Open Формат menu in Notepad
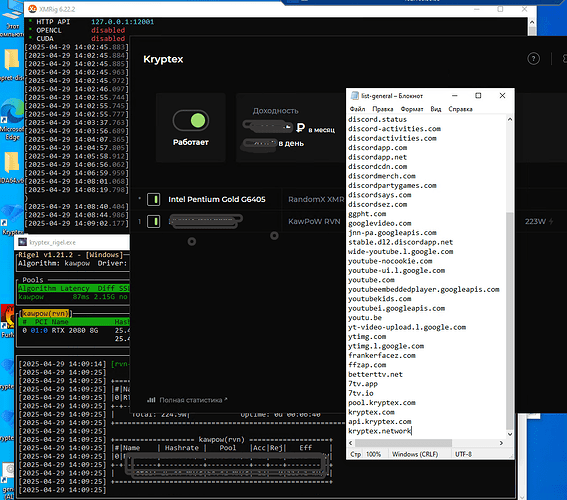The height and width of the screenshot is (500, 567). [412, 109]
